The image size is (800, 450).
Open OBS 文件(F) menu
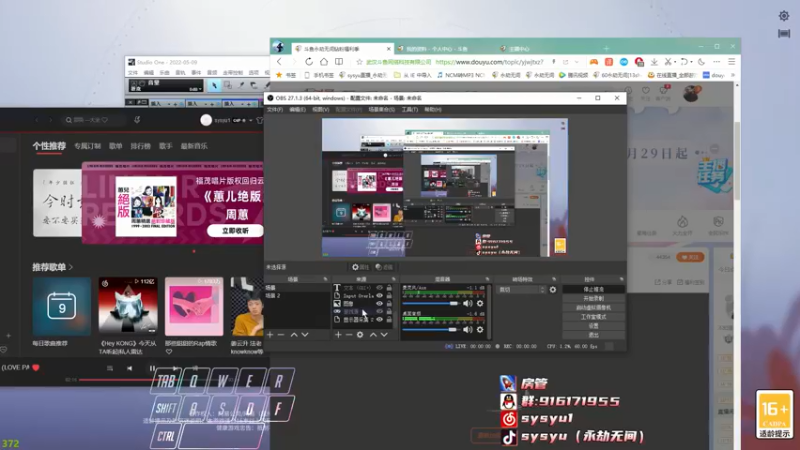click(x=274, y=109)
